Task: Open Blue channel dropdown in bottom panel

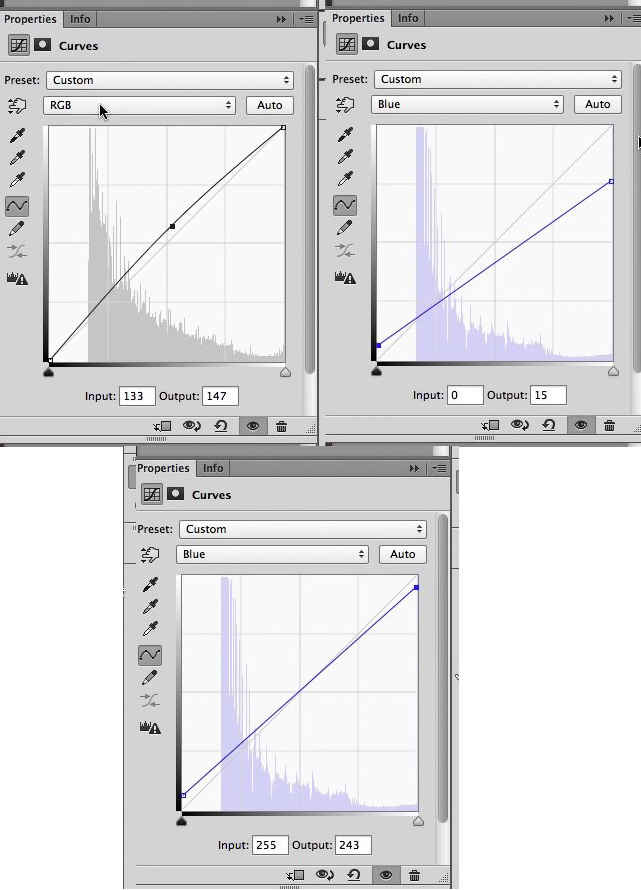Action: pyautogui.click(x=272, y=554)
